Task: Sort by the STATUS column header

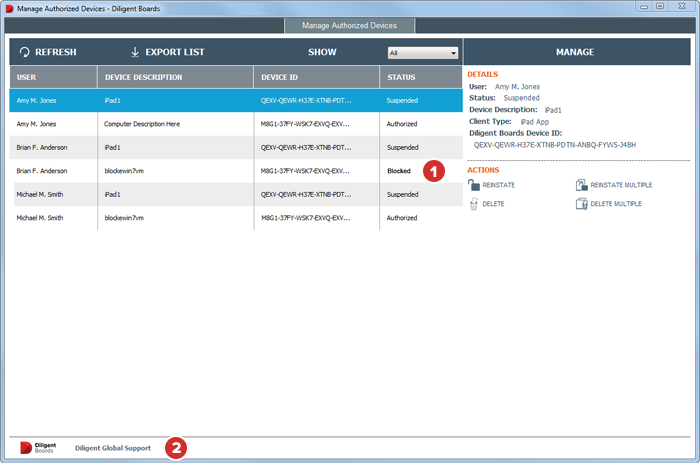Action: coord(421,77)
